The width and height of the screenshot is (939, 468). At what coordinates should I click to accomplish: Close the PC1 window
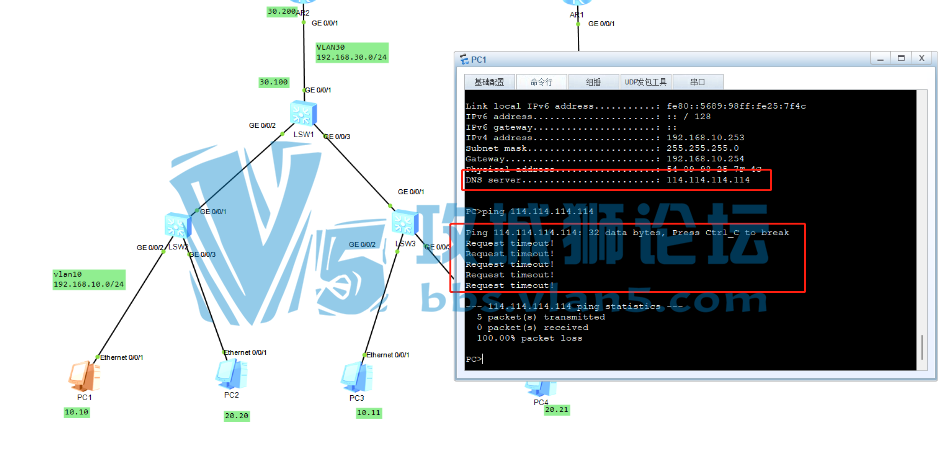point(922,58)
